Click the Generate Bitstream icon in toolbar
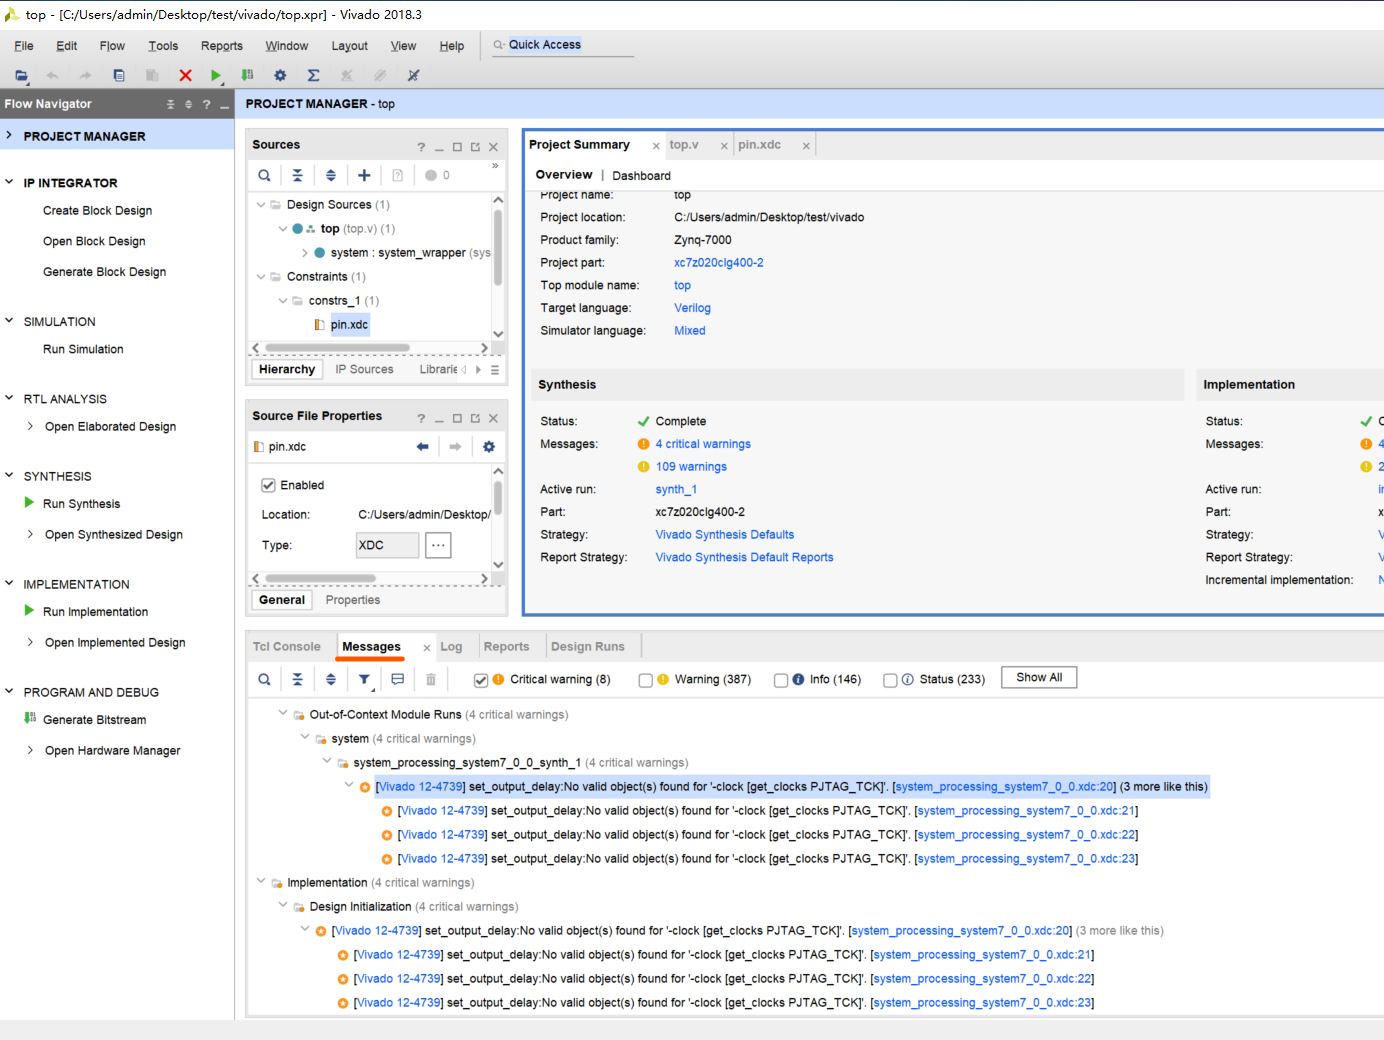This screenshot has height=1040, width=1384. point(247,75)
